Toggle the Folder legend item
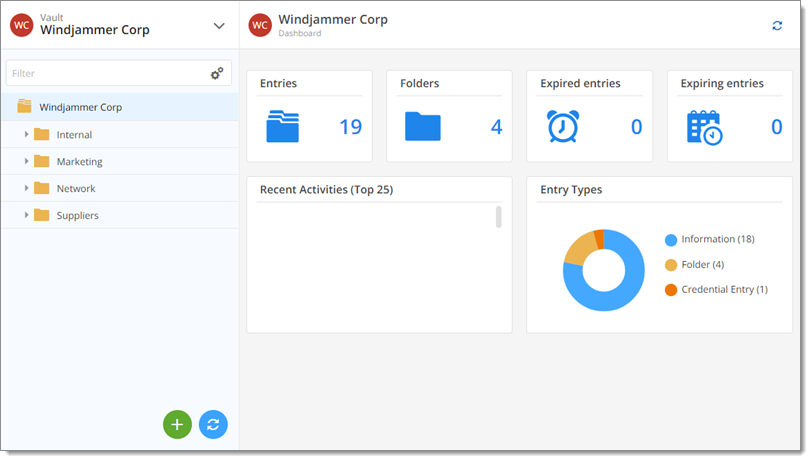 (695, 265)
